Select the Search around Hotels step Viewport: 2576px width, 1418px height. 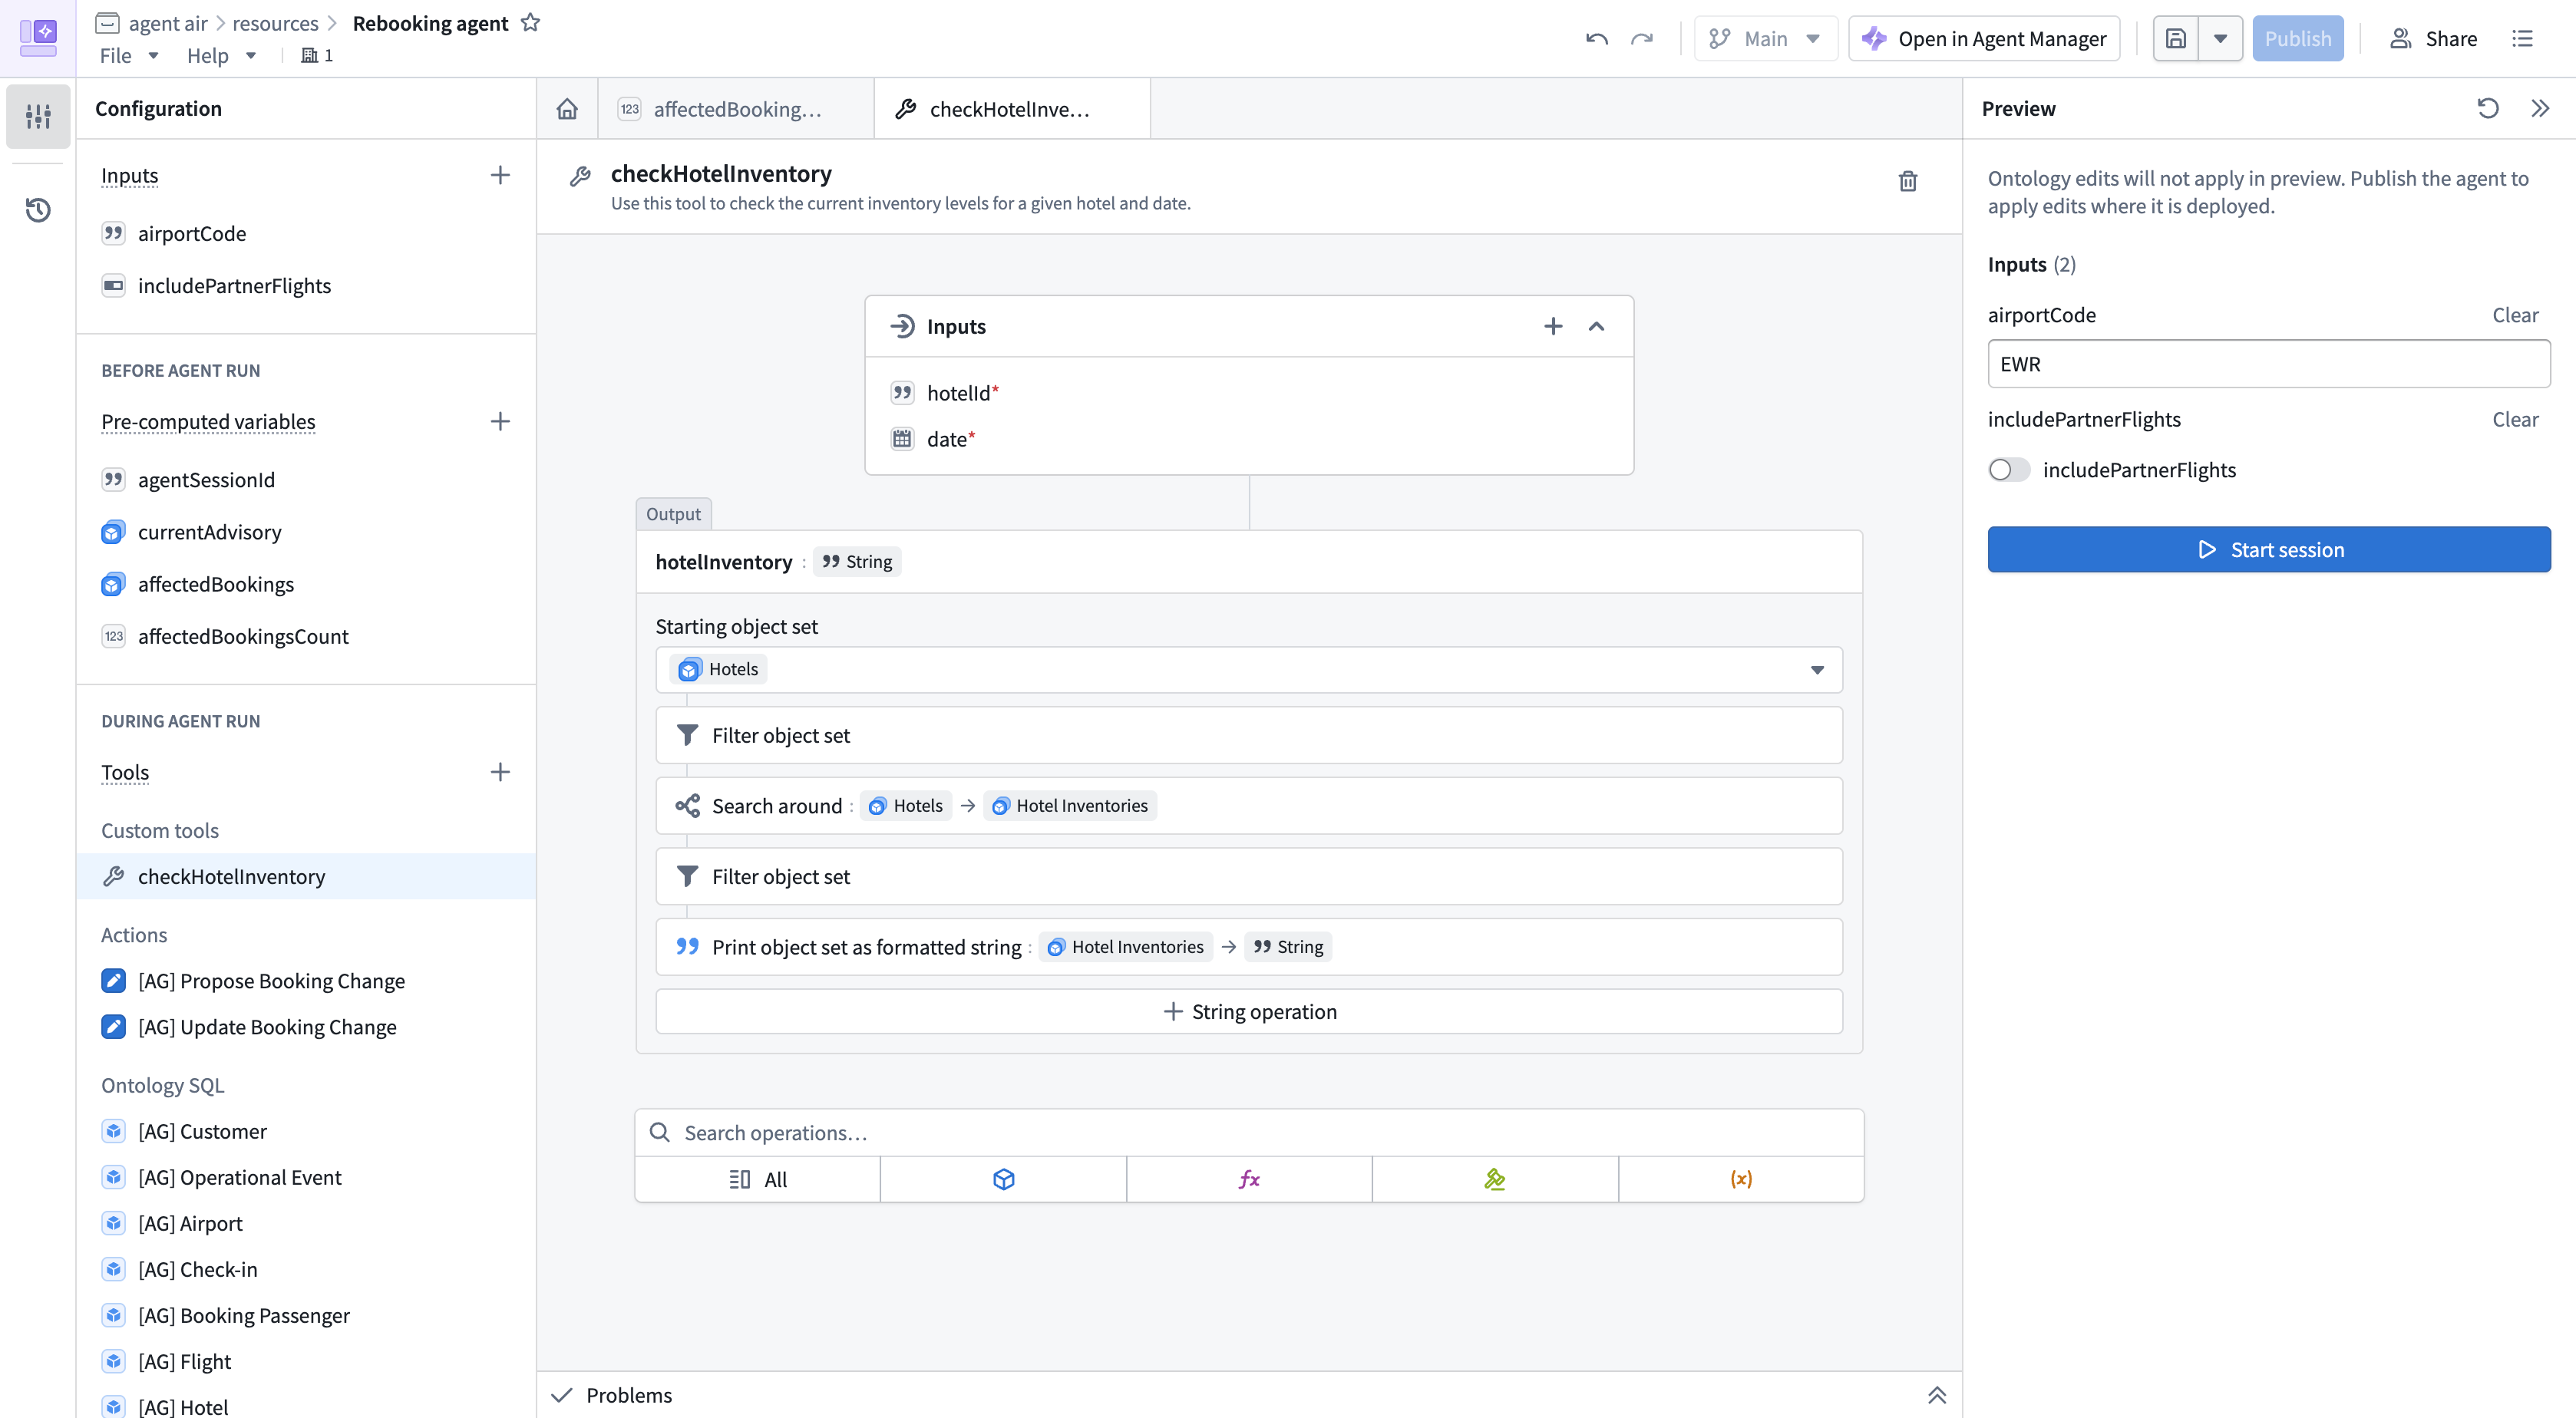coord(1249,806)
